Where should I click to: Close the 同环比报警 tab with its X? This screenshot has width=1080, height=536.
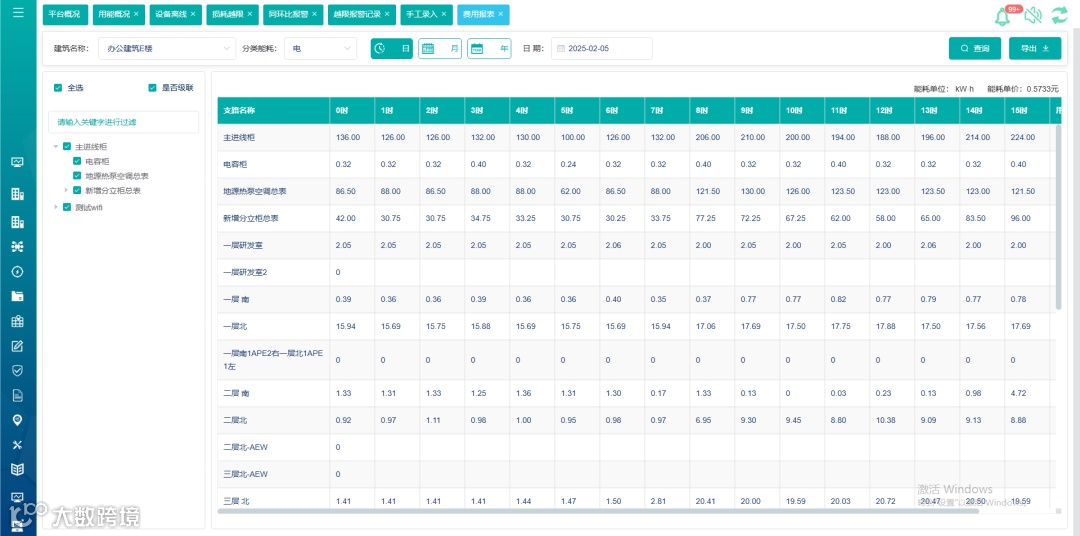[x=314, y=14]
